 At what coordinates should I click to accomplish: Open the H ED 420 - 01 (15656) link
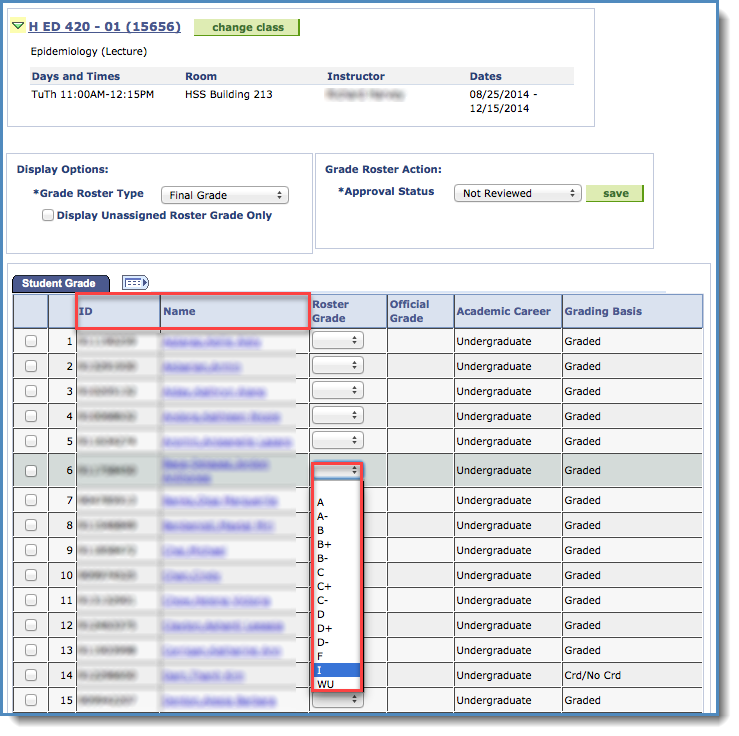tap(105, 26)
